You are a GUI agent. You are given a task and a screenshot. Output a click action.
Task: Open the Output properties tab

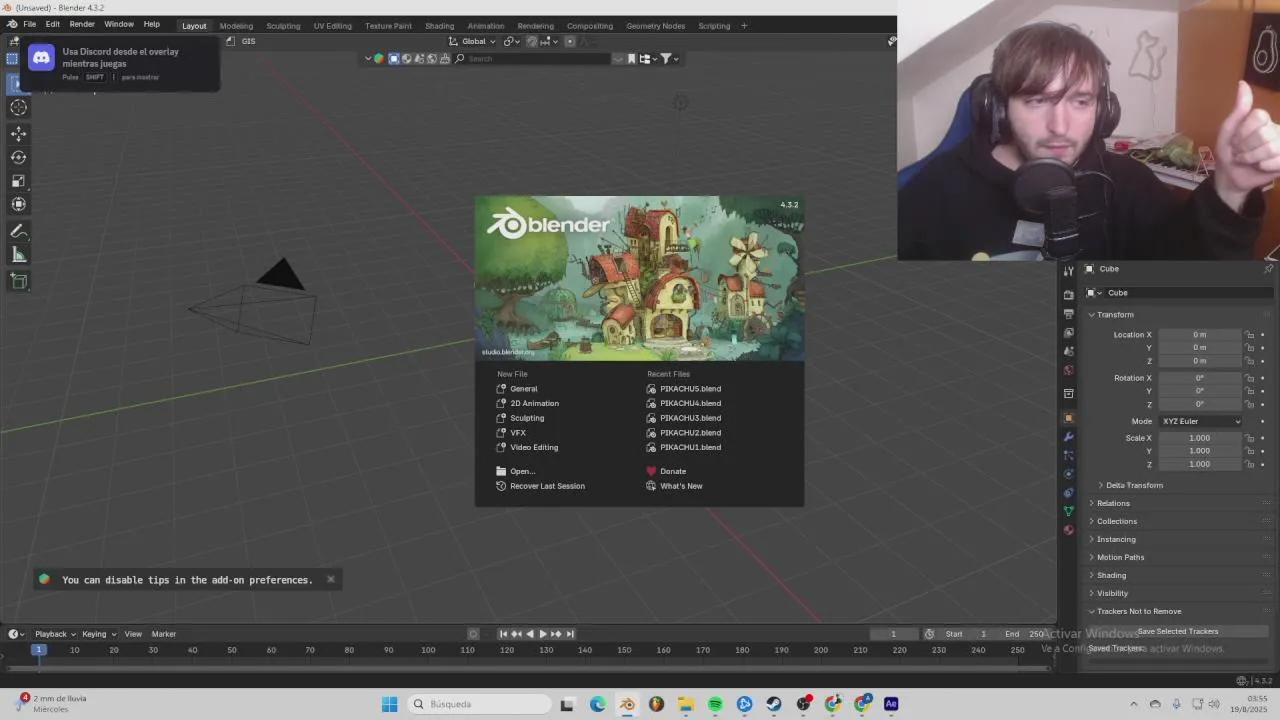pyautogui.click(x=1068, y=314)
